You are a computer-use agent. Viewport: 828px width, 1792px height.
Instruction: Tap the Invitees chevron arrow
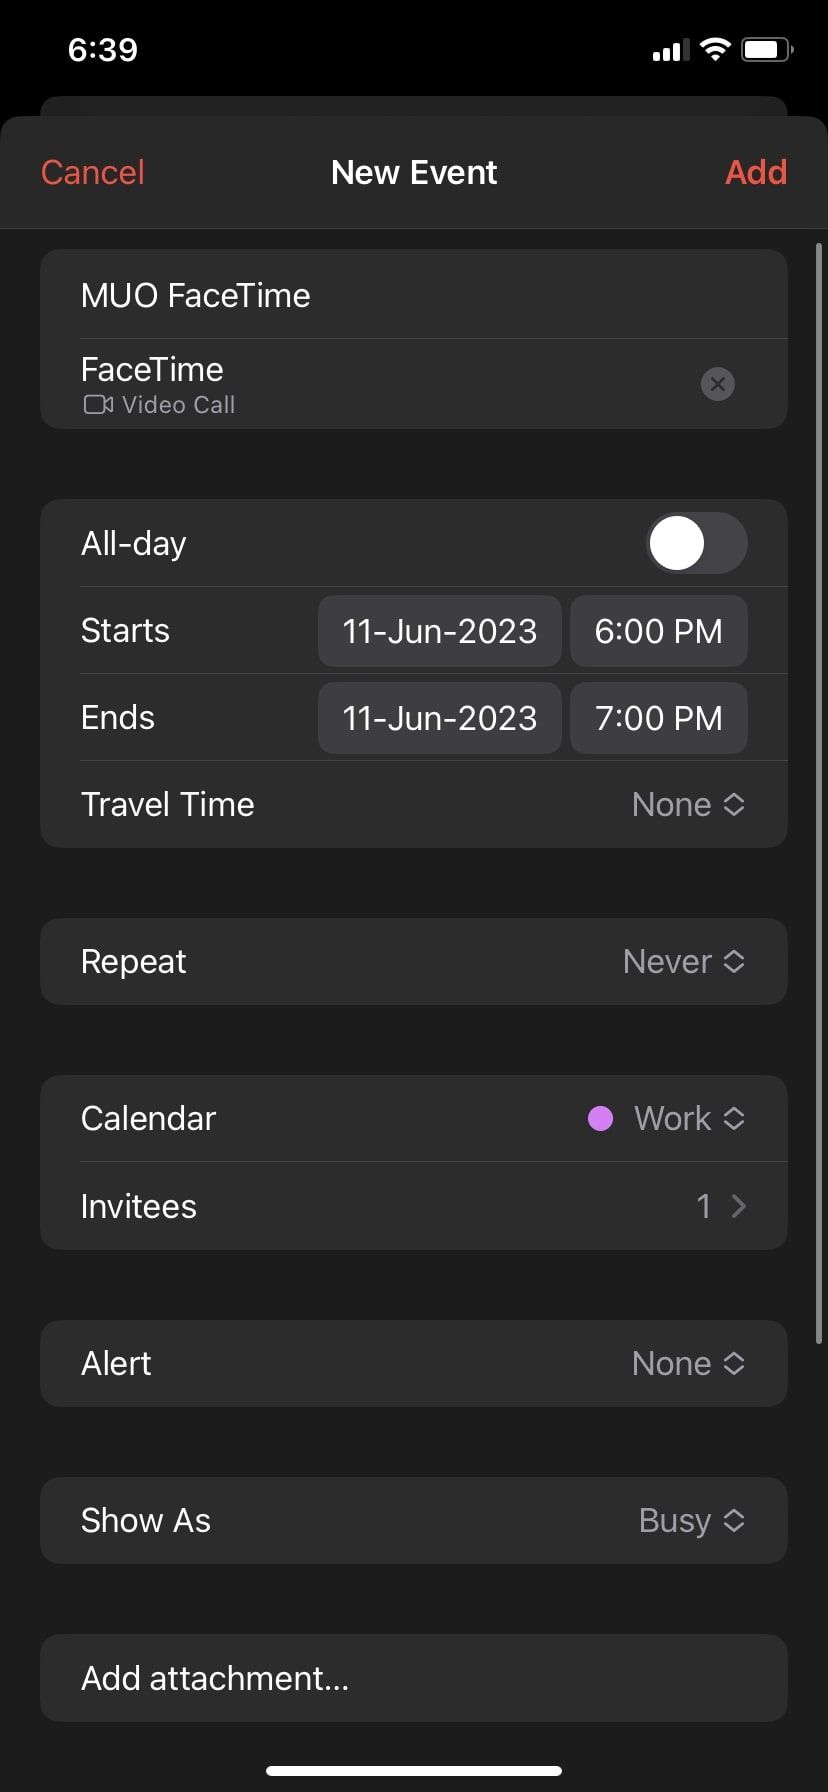tap(739, 1206)
